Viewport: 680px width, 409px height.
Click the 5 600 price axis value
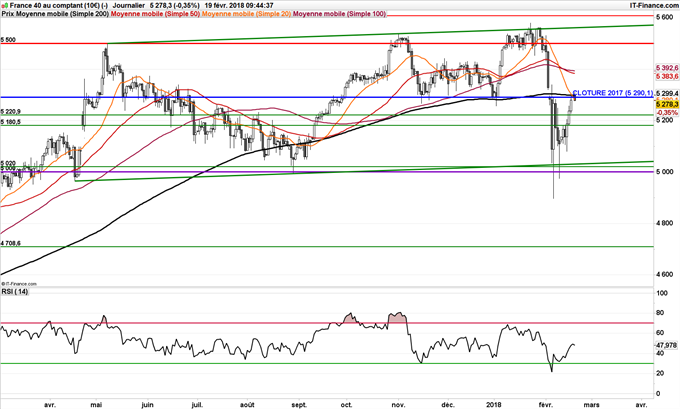[x=665, y=17]
